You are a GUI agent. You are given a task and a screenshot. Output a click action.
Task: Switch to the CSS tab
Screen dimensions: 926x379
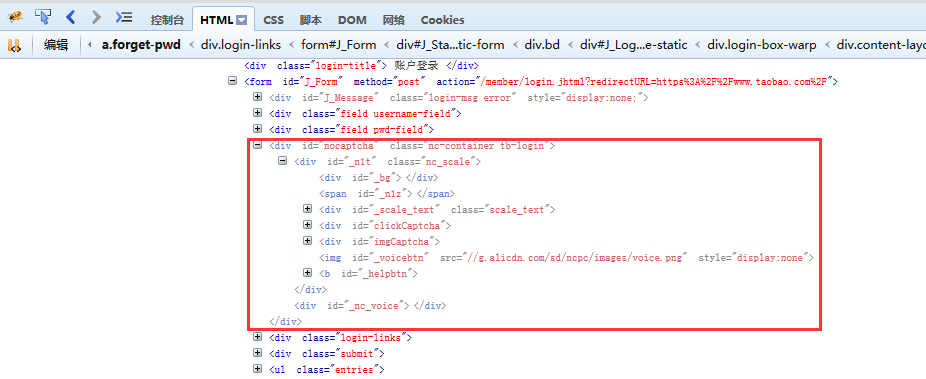tap(273, 20)
